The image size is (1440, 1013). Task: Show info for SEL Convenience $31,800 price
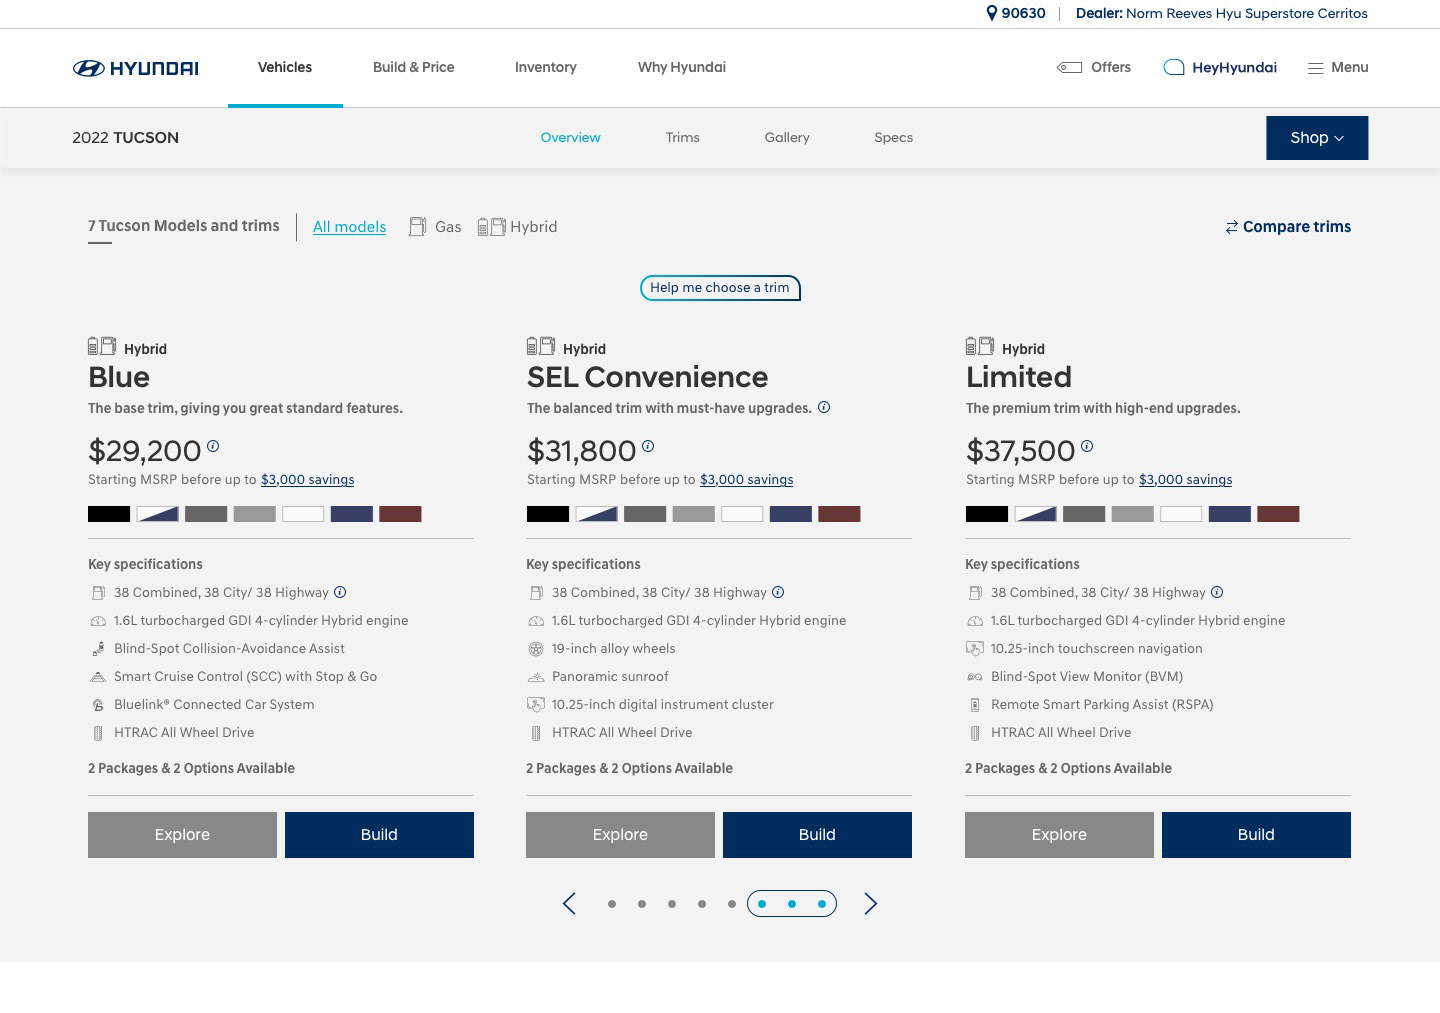tap(648, 446)
